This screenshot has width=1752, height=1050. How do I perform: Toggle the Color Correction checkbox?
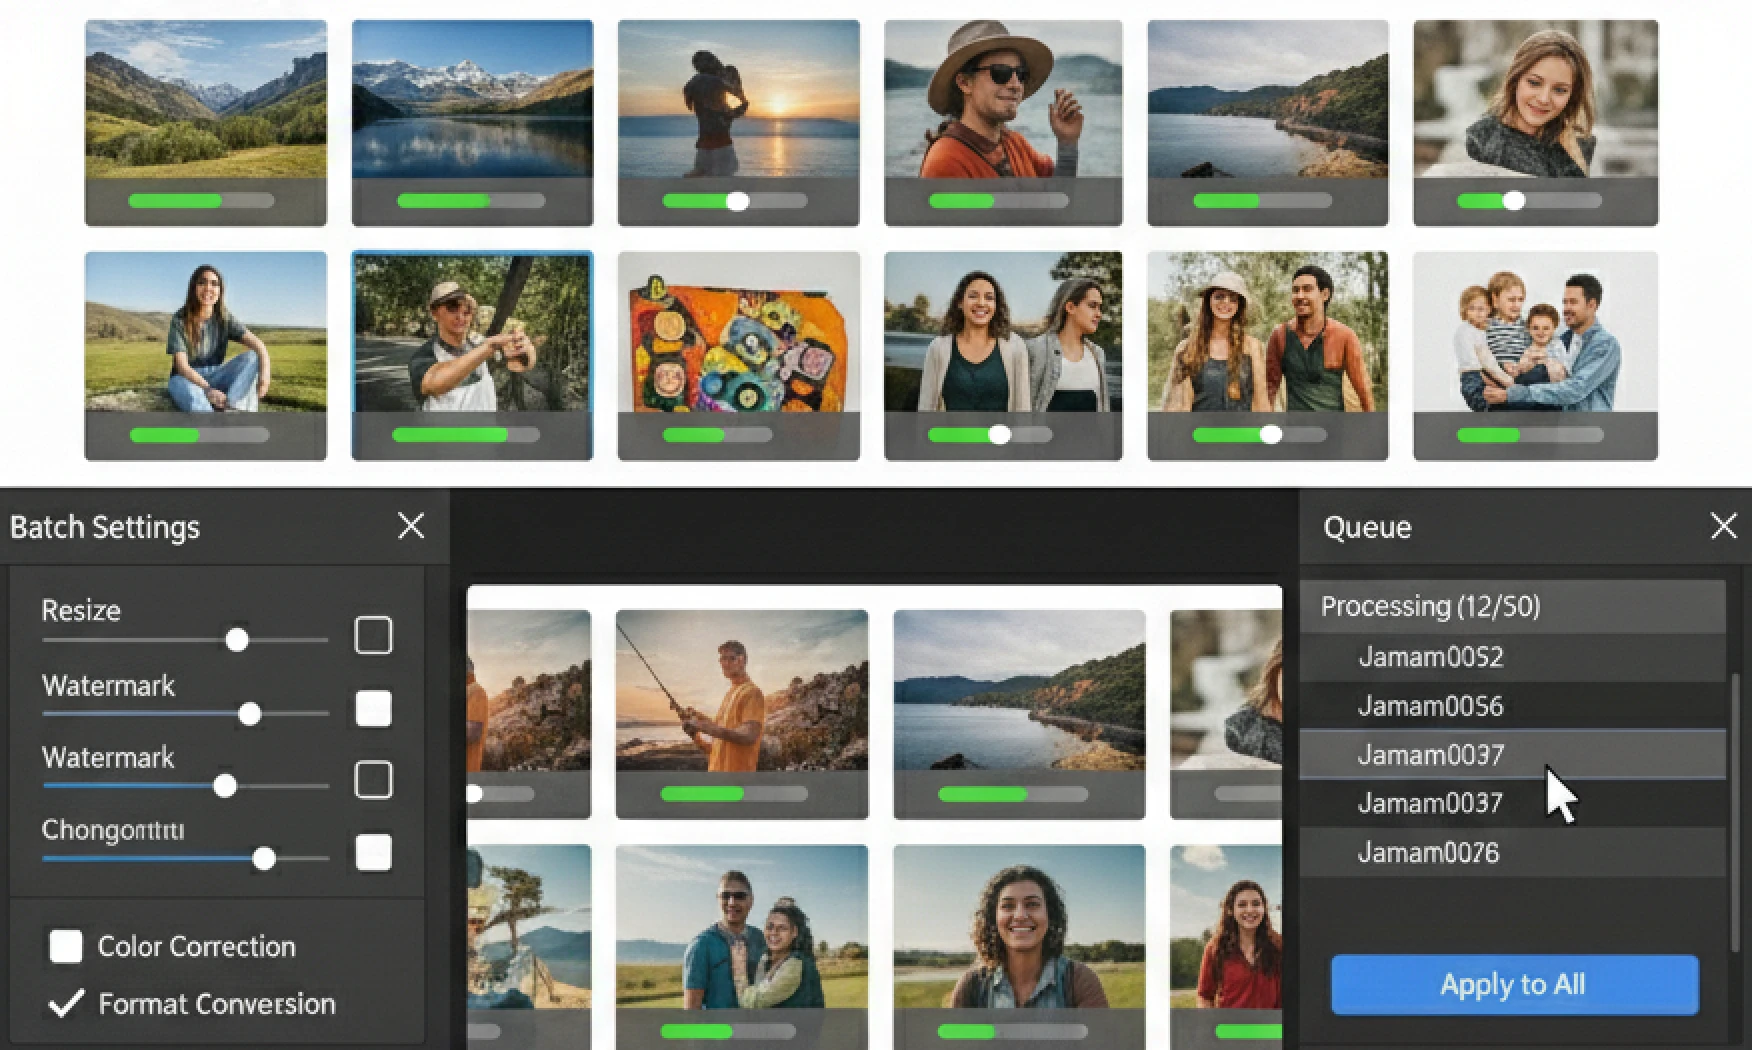point(66,946)
